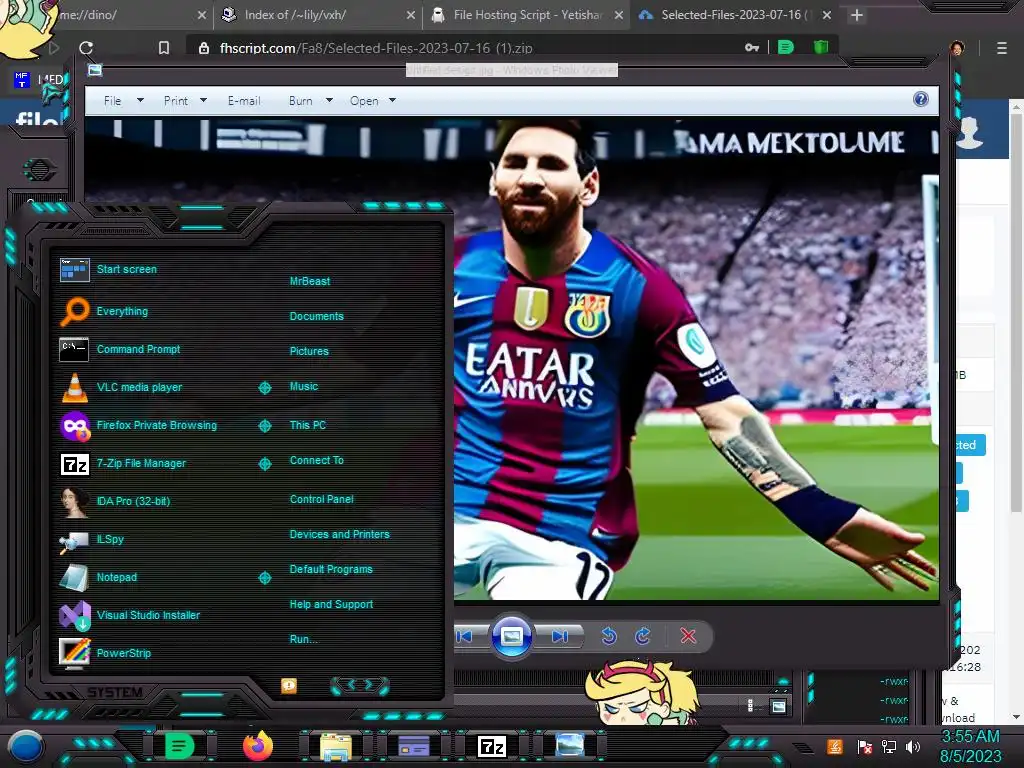
Task: Expand Notepad jump list arrow
Action: (264, 578)
